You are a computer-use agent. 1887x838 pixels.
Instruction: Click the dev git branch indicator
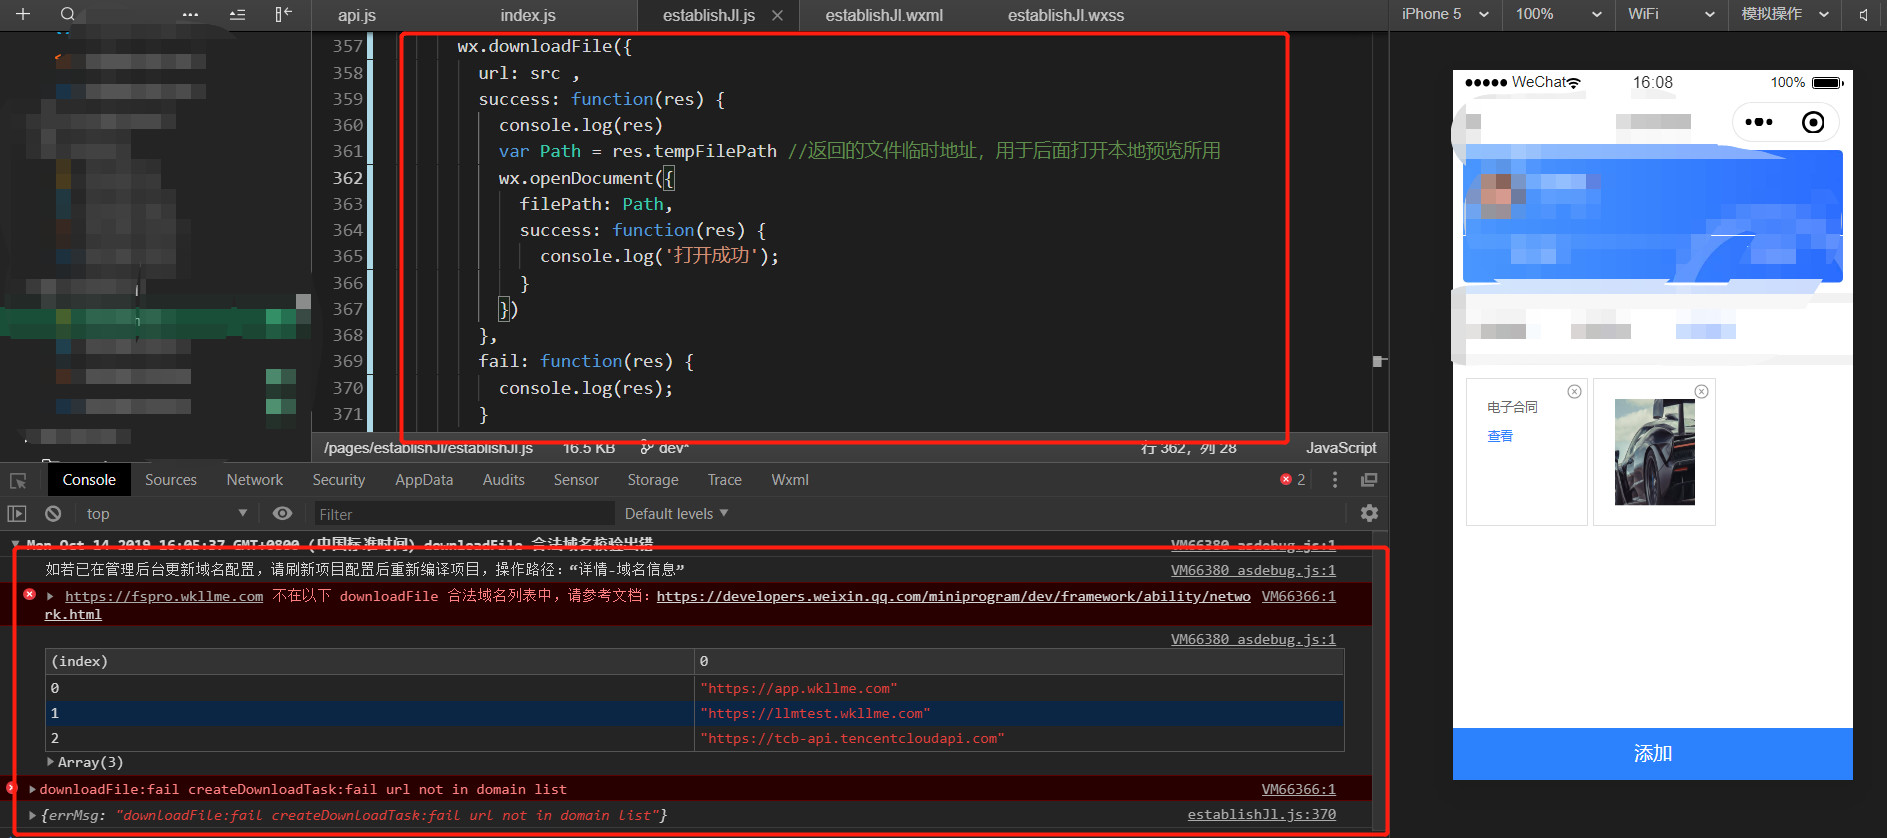(x=665, y=448)
